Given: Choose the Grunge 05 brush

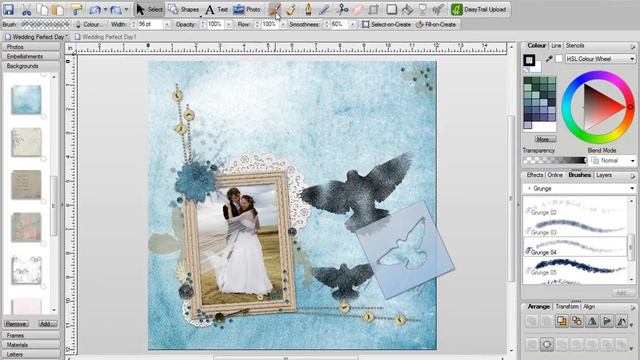Looking at the screenshot, I should pyautogui.click(x=575, y=267).
